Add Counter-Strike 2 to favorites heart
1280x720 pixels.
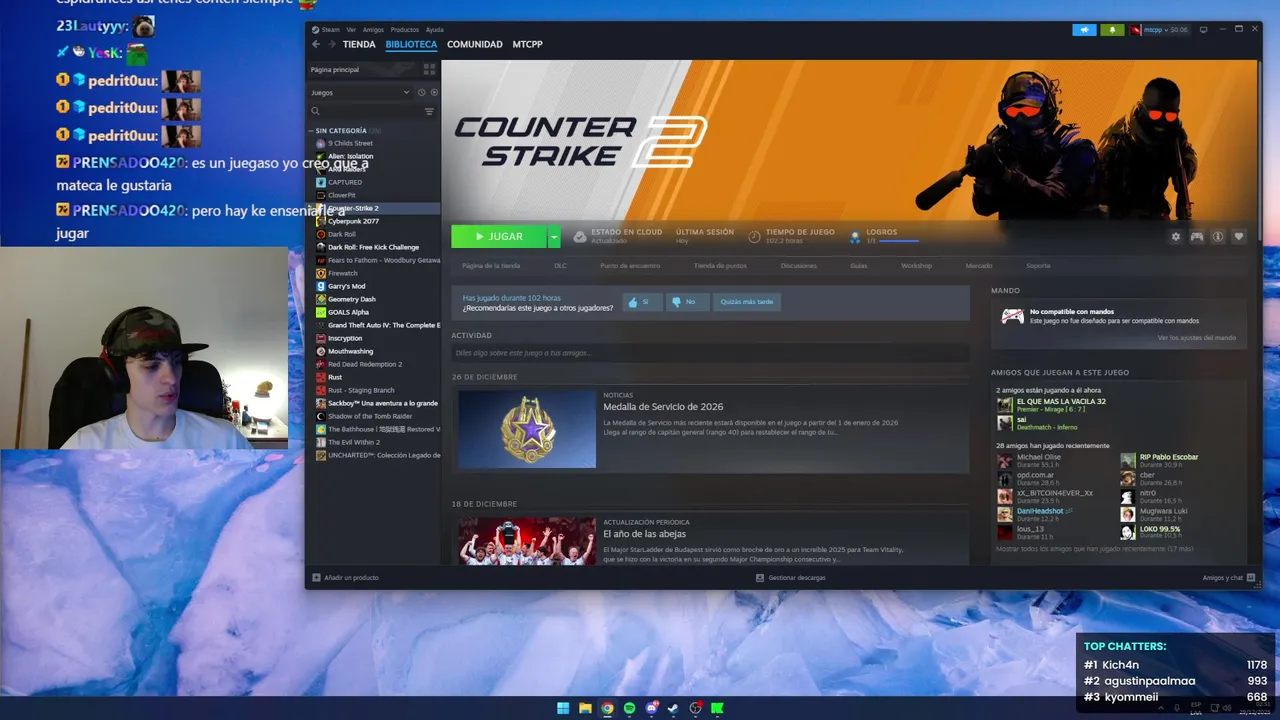point(1239,237)
